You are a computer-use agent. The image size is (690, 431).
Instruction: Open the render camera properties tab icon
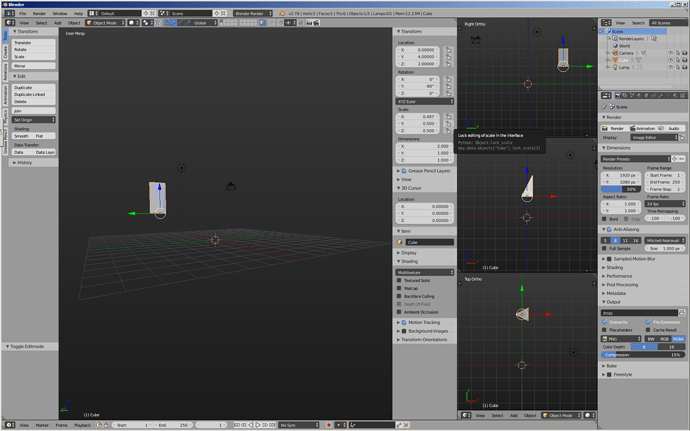pos(618,96)
